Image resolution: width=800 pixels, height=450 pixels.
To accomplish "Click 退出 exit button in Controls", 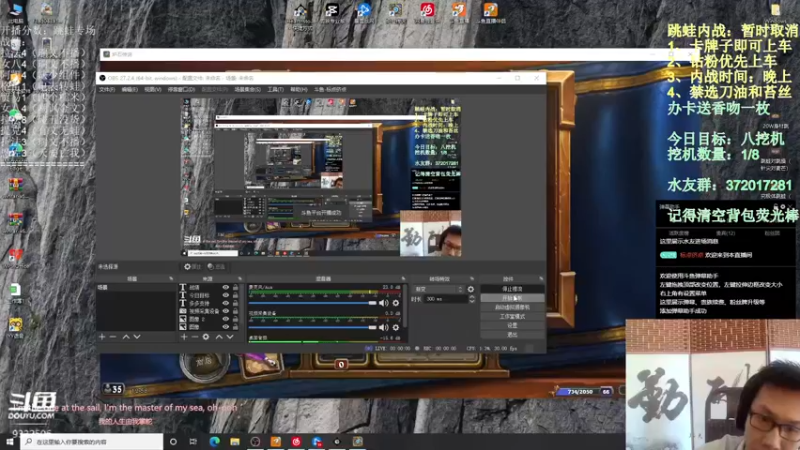I will click(x=512, y=335).
